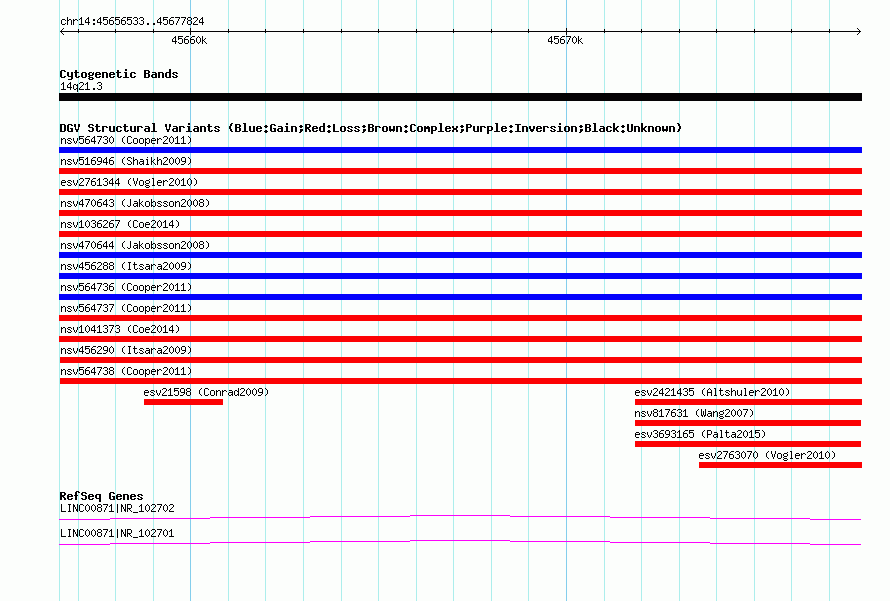Click the 14q21.3 band label
The image size is (890, 601).
pyautogui.click(x=81, y=86)
